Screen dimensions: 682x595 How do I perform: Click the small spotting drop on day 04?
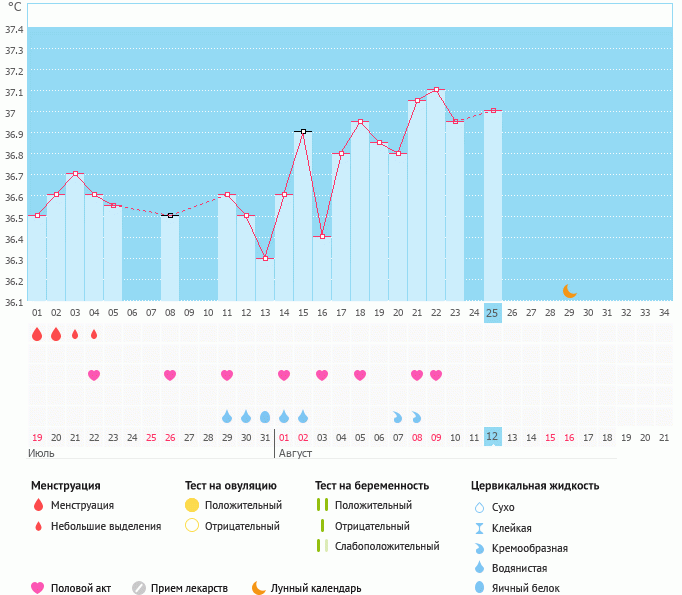(x=94, y=334)
